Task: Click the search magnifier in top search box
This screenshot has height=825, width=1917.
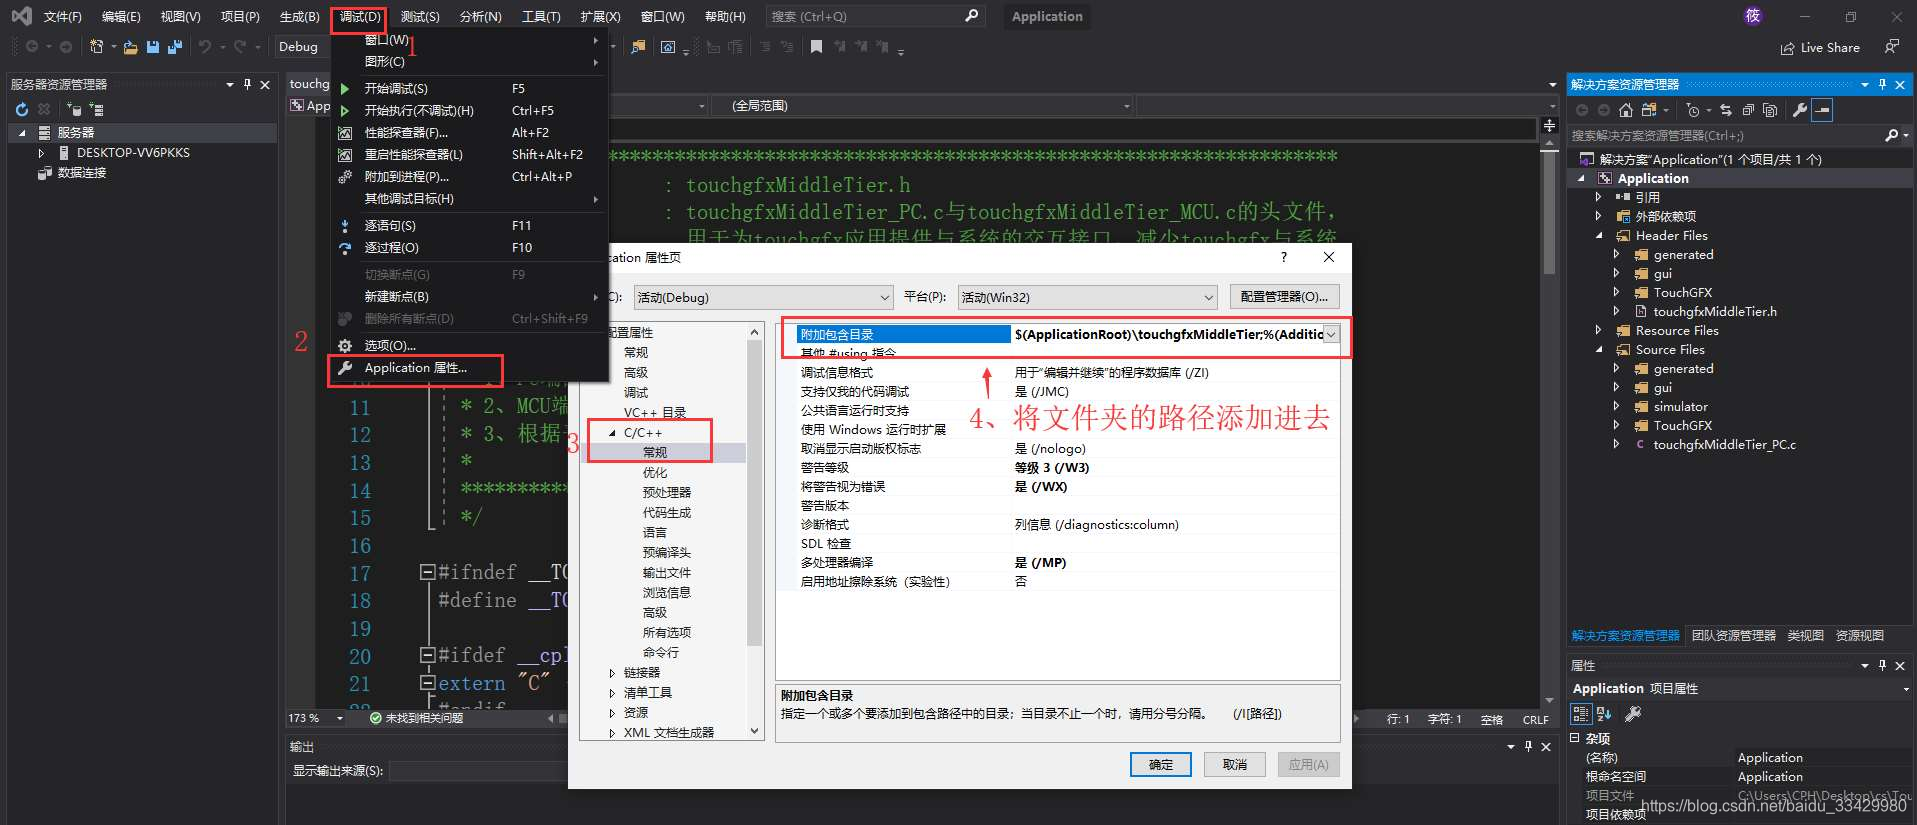Action: [971, 16]
